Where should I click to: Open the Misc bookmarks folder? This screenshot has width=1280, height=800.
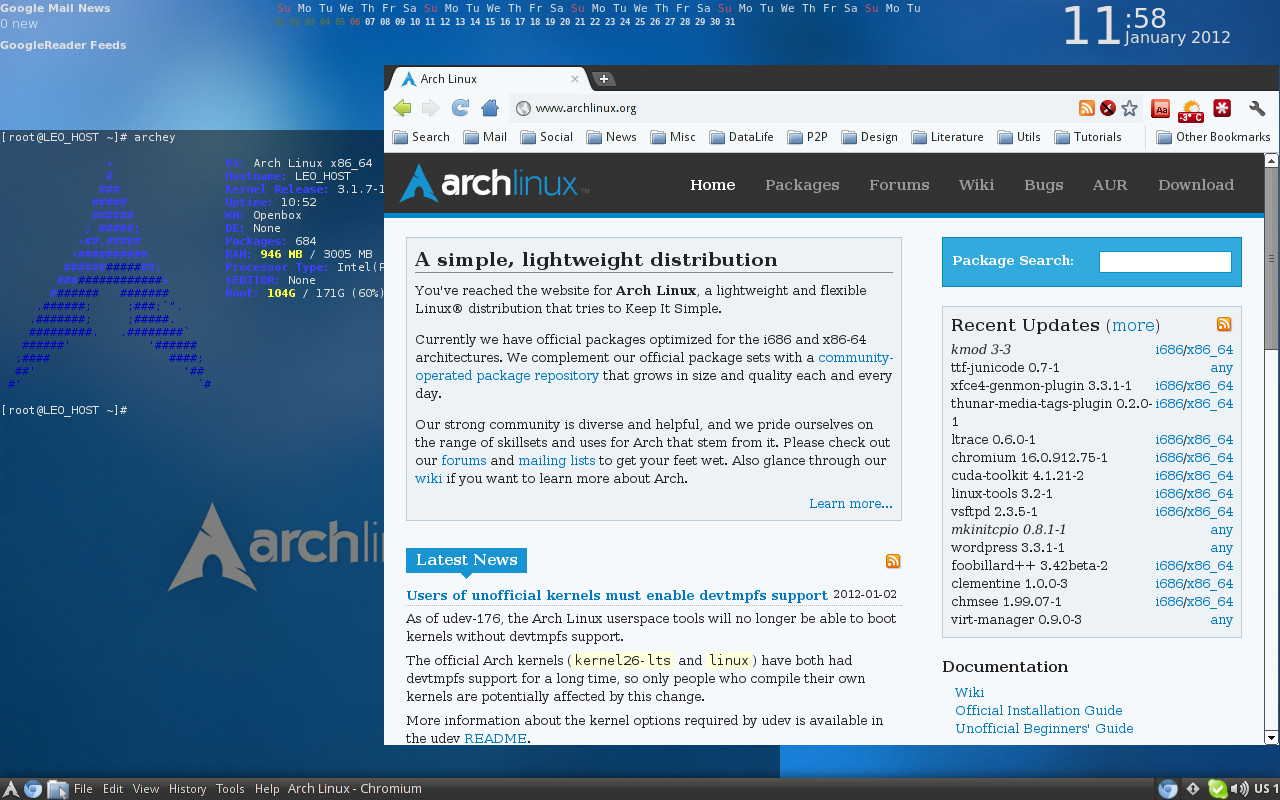pyautogui.click(x=673, y=137)
